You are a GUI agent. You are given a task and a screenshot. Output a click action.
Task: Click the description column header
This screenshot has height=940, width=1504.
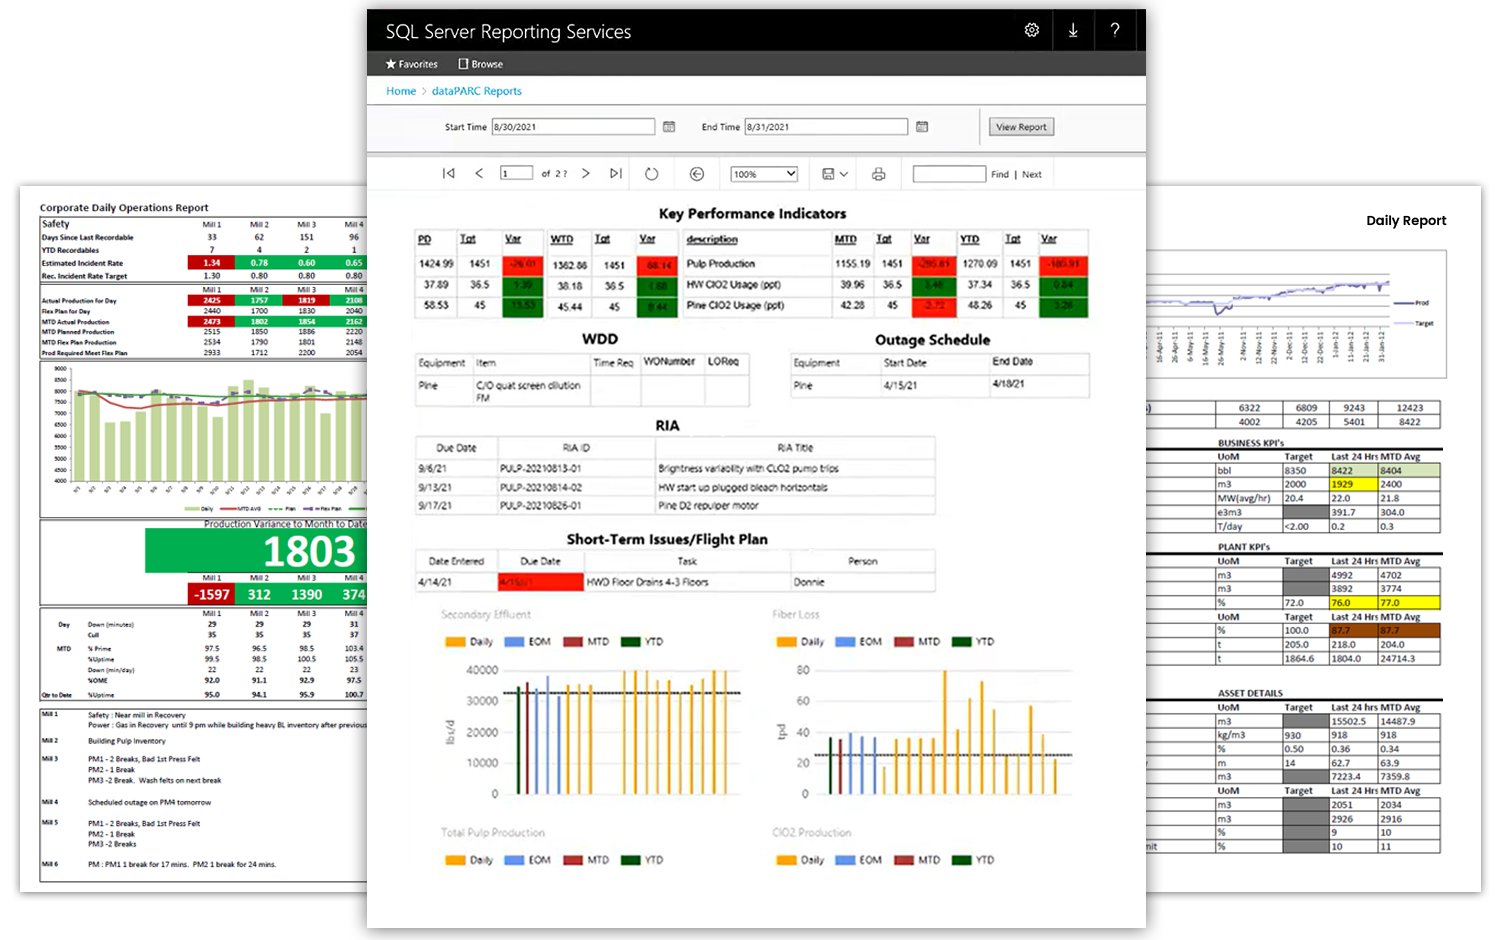[x=712, y=240]
